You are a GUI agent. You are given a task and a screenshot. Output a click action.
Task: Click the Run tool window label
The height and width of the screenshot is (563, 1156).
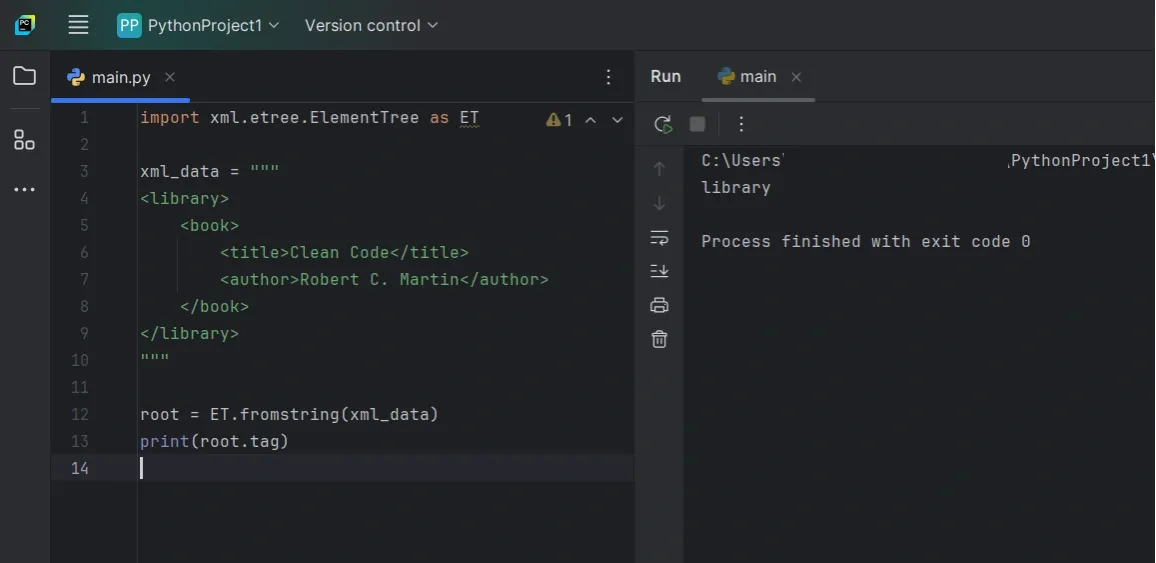pyautogui.click(x=666, y=77)
